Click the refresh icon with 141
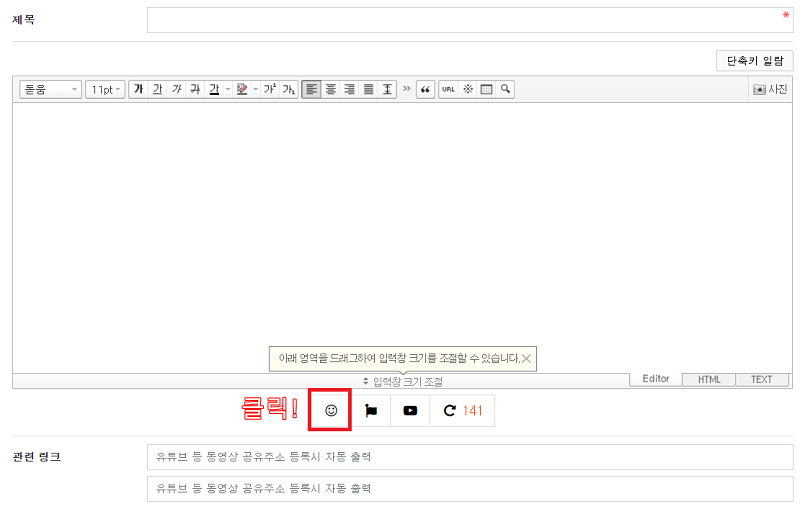Viewport: 800px width, 509px height. 462,410
